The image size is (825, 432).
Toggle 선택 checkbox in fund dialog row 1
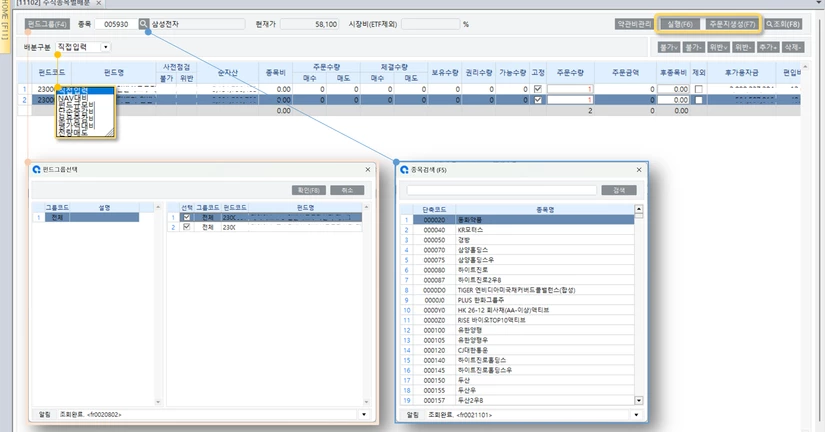pos(187,217)
